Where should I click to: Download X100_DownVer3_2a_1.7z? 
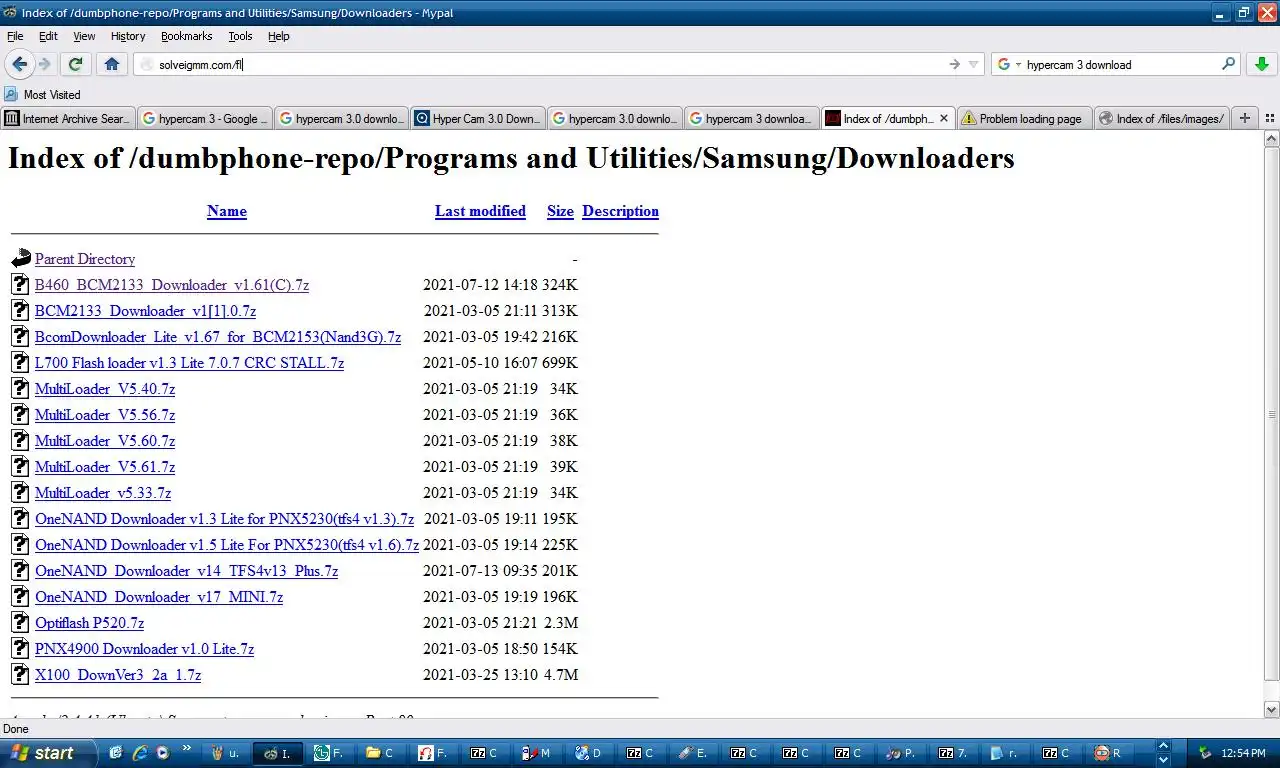point(118,675)
